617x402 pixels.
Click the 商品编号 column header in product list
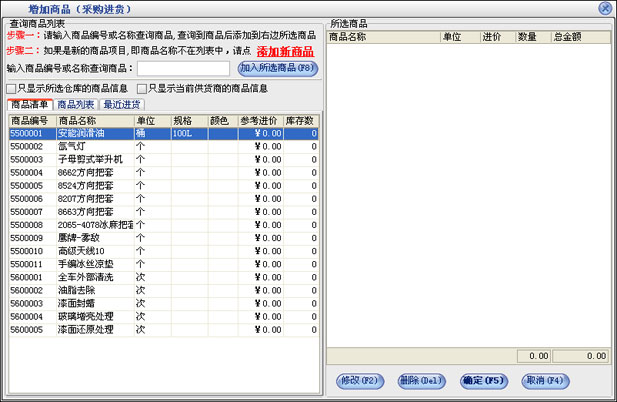31,120
